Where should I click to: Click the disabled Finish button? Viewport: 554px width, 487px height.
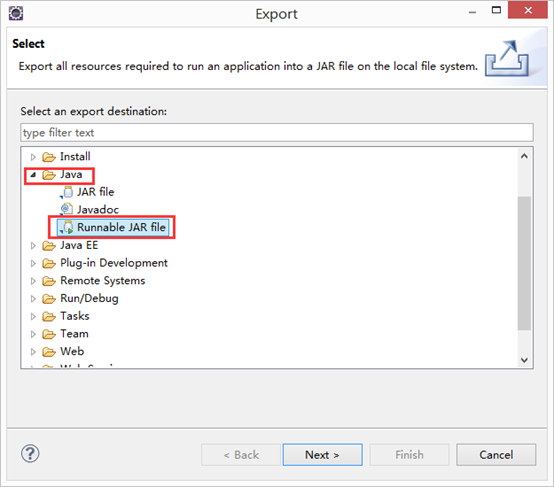[x=409, y=455]
